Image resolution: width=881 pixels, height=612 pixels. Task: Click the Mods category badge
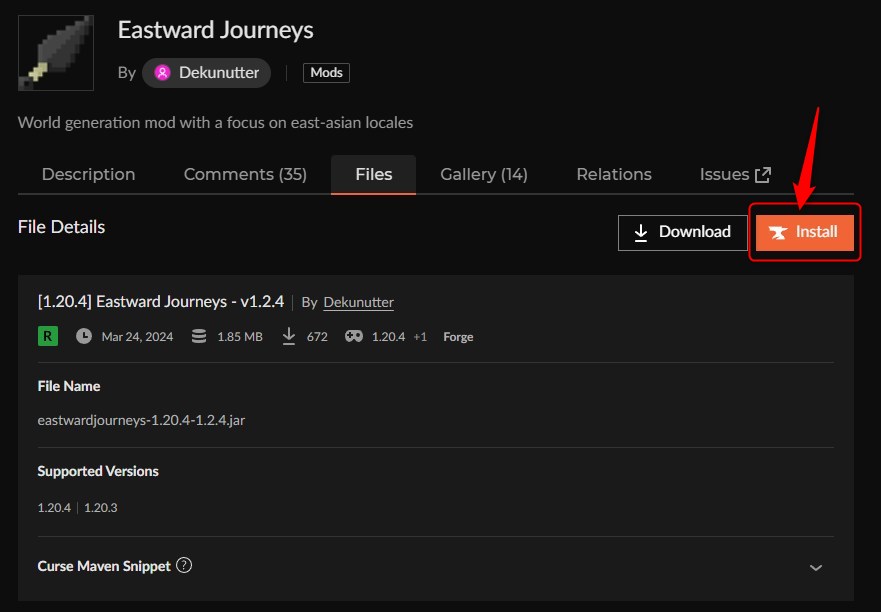click(326, 72)
